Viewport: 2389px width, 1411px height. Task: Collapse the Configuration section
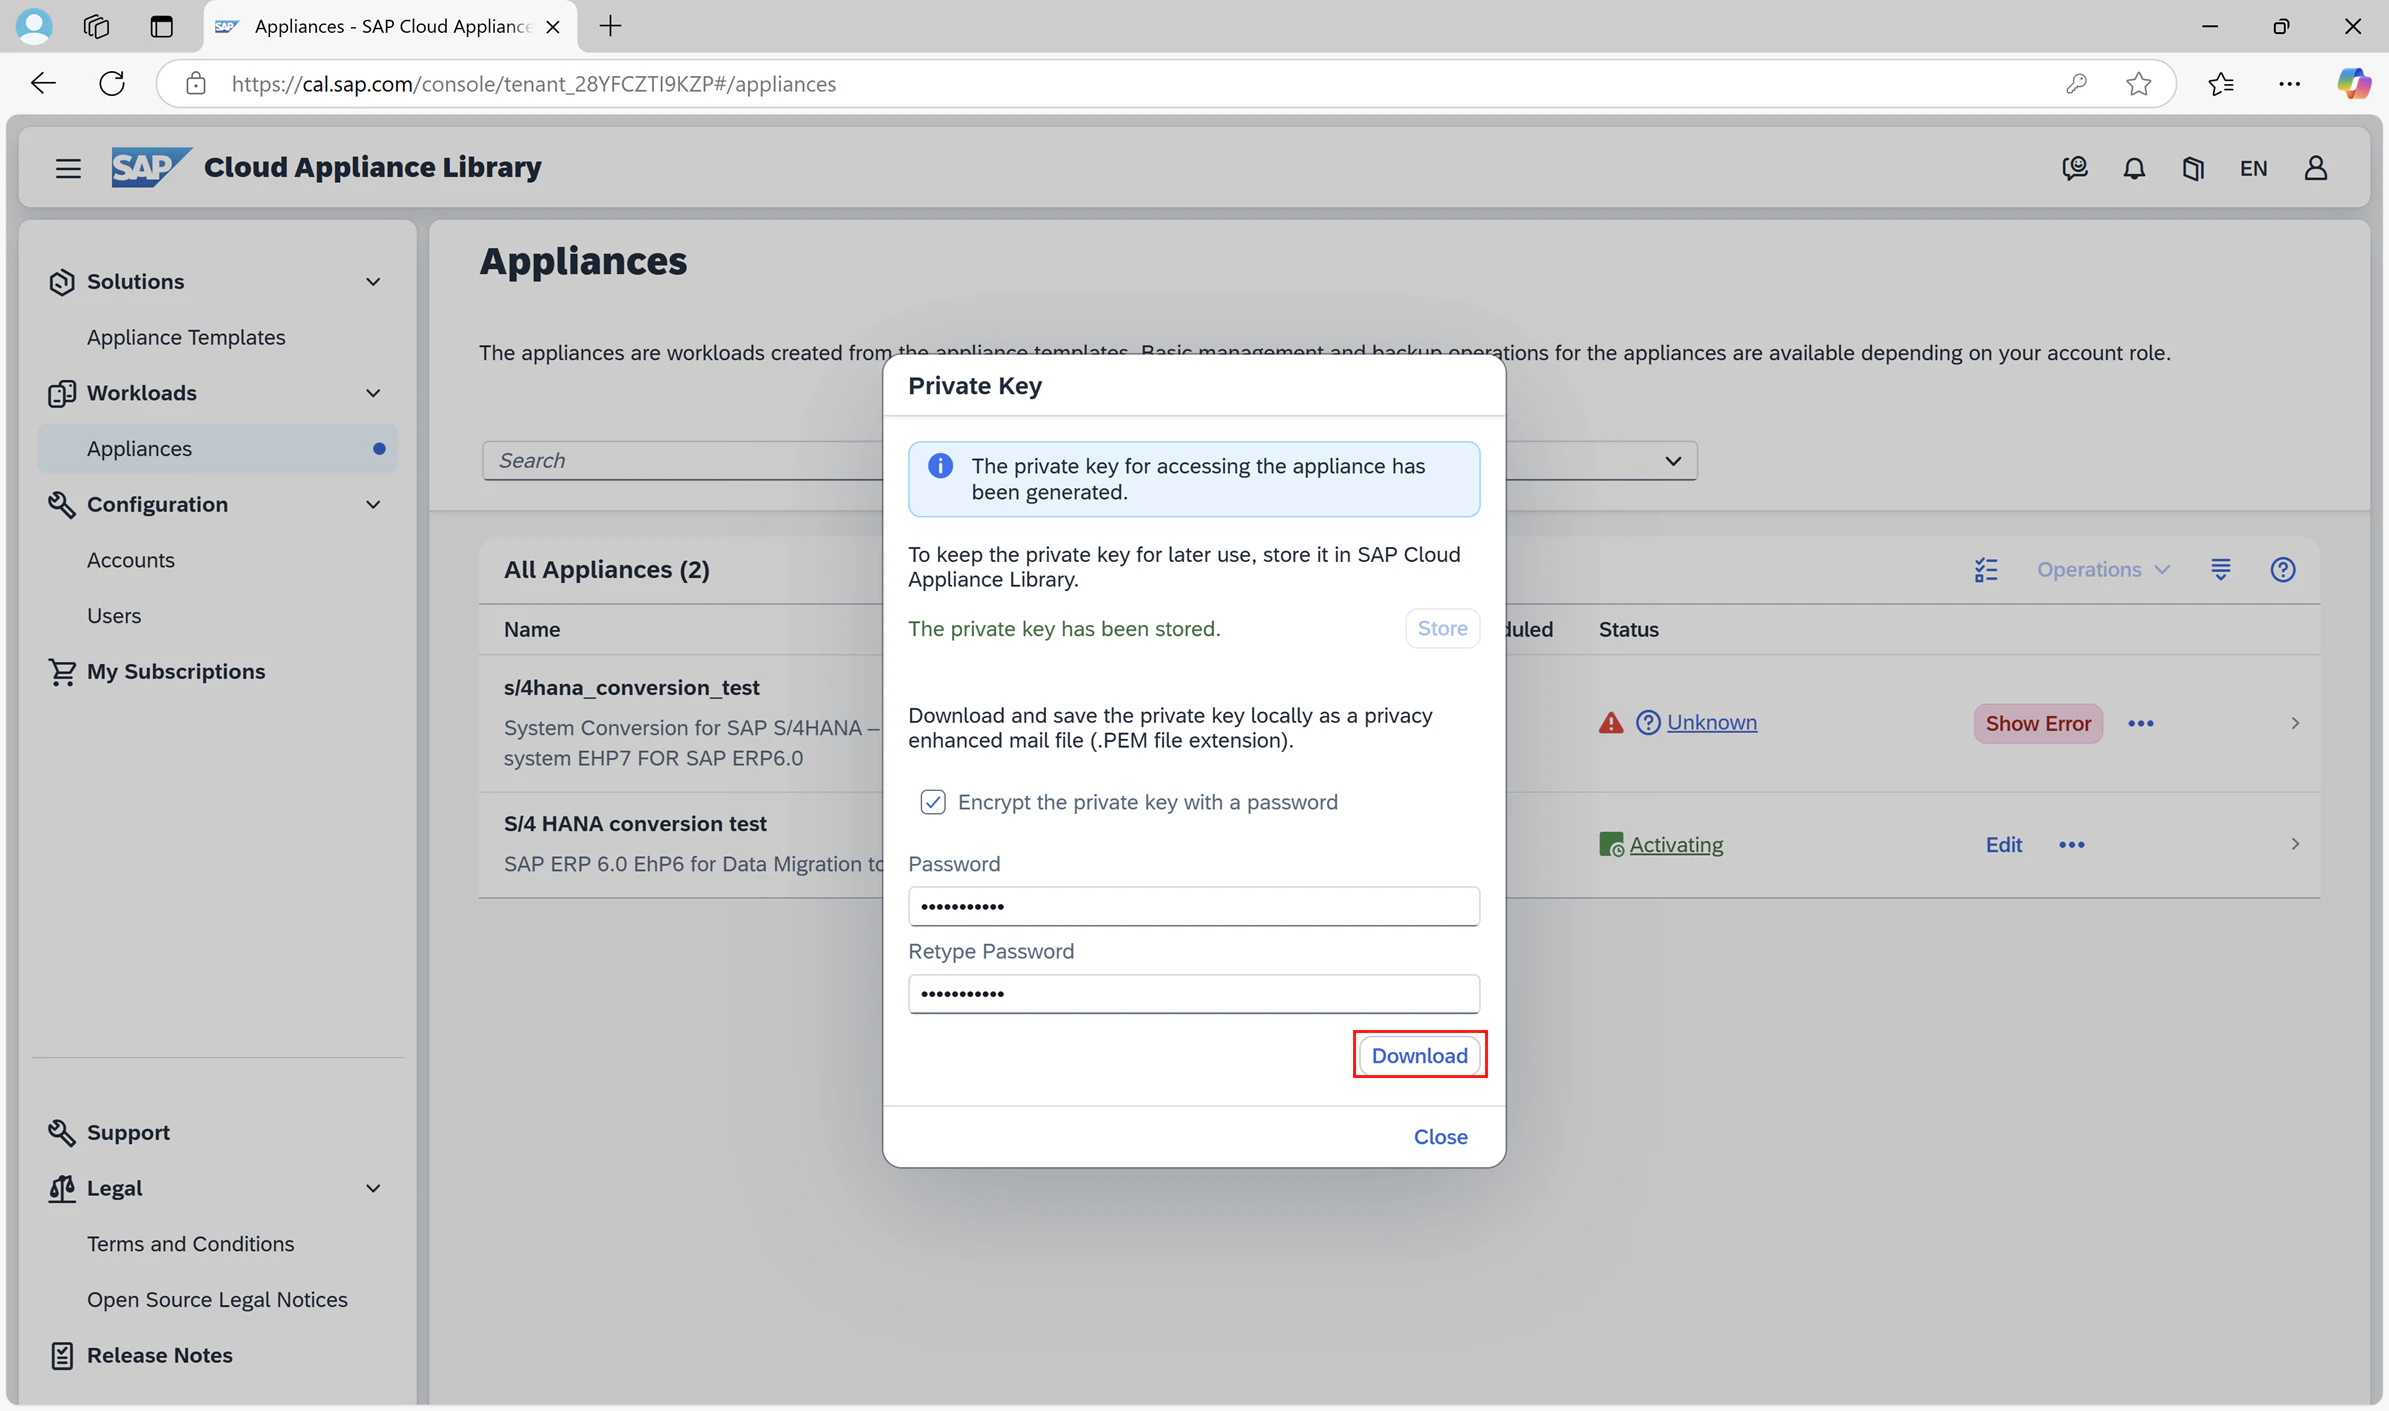click(x=373, y=505)
